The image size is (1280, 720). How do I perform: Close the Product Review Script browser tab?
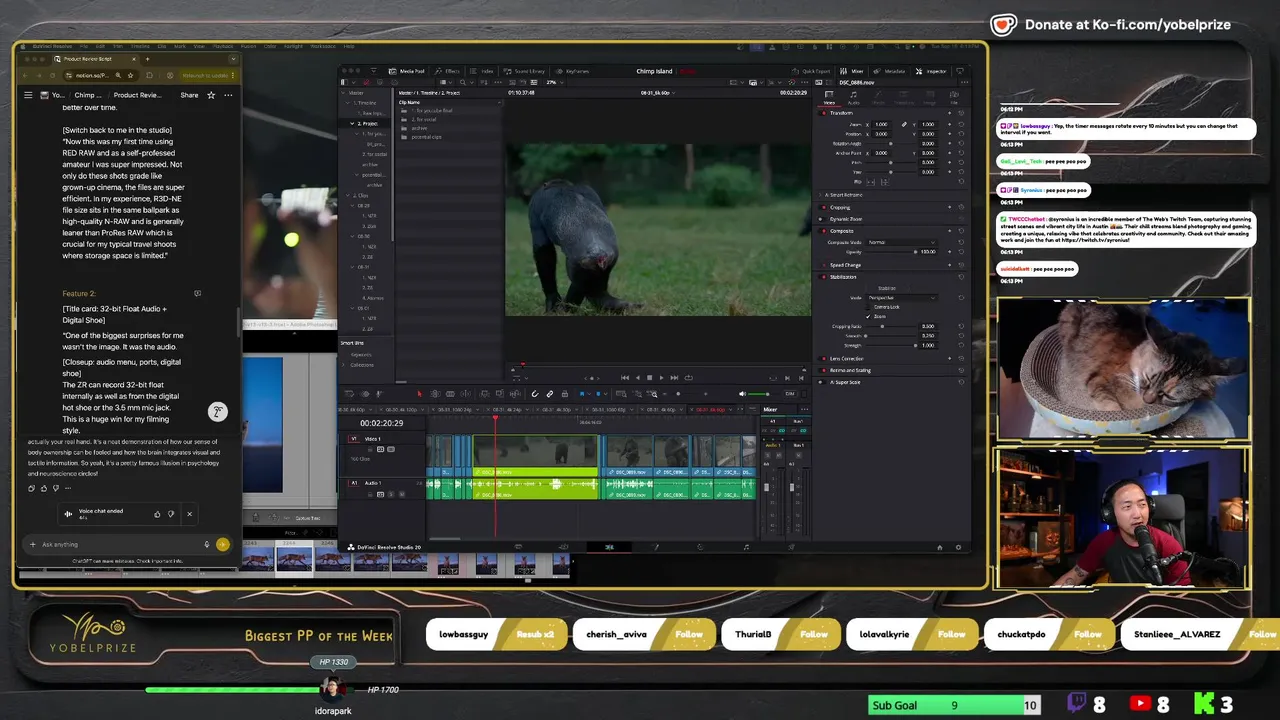[x=133, y=59]
